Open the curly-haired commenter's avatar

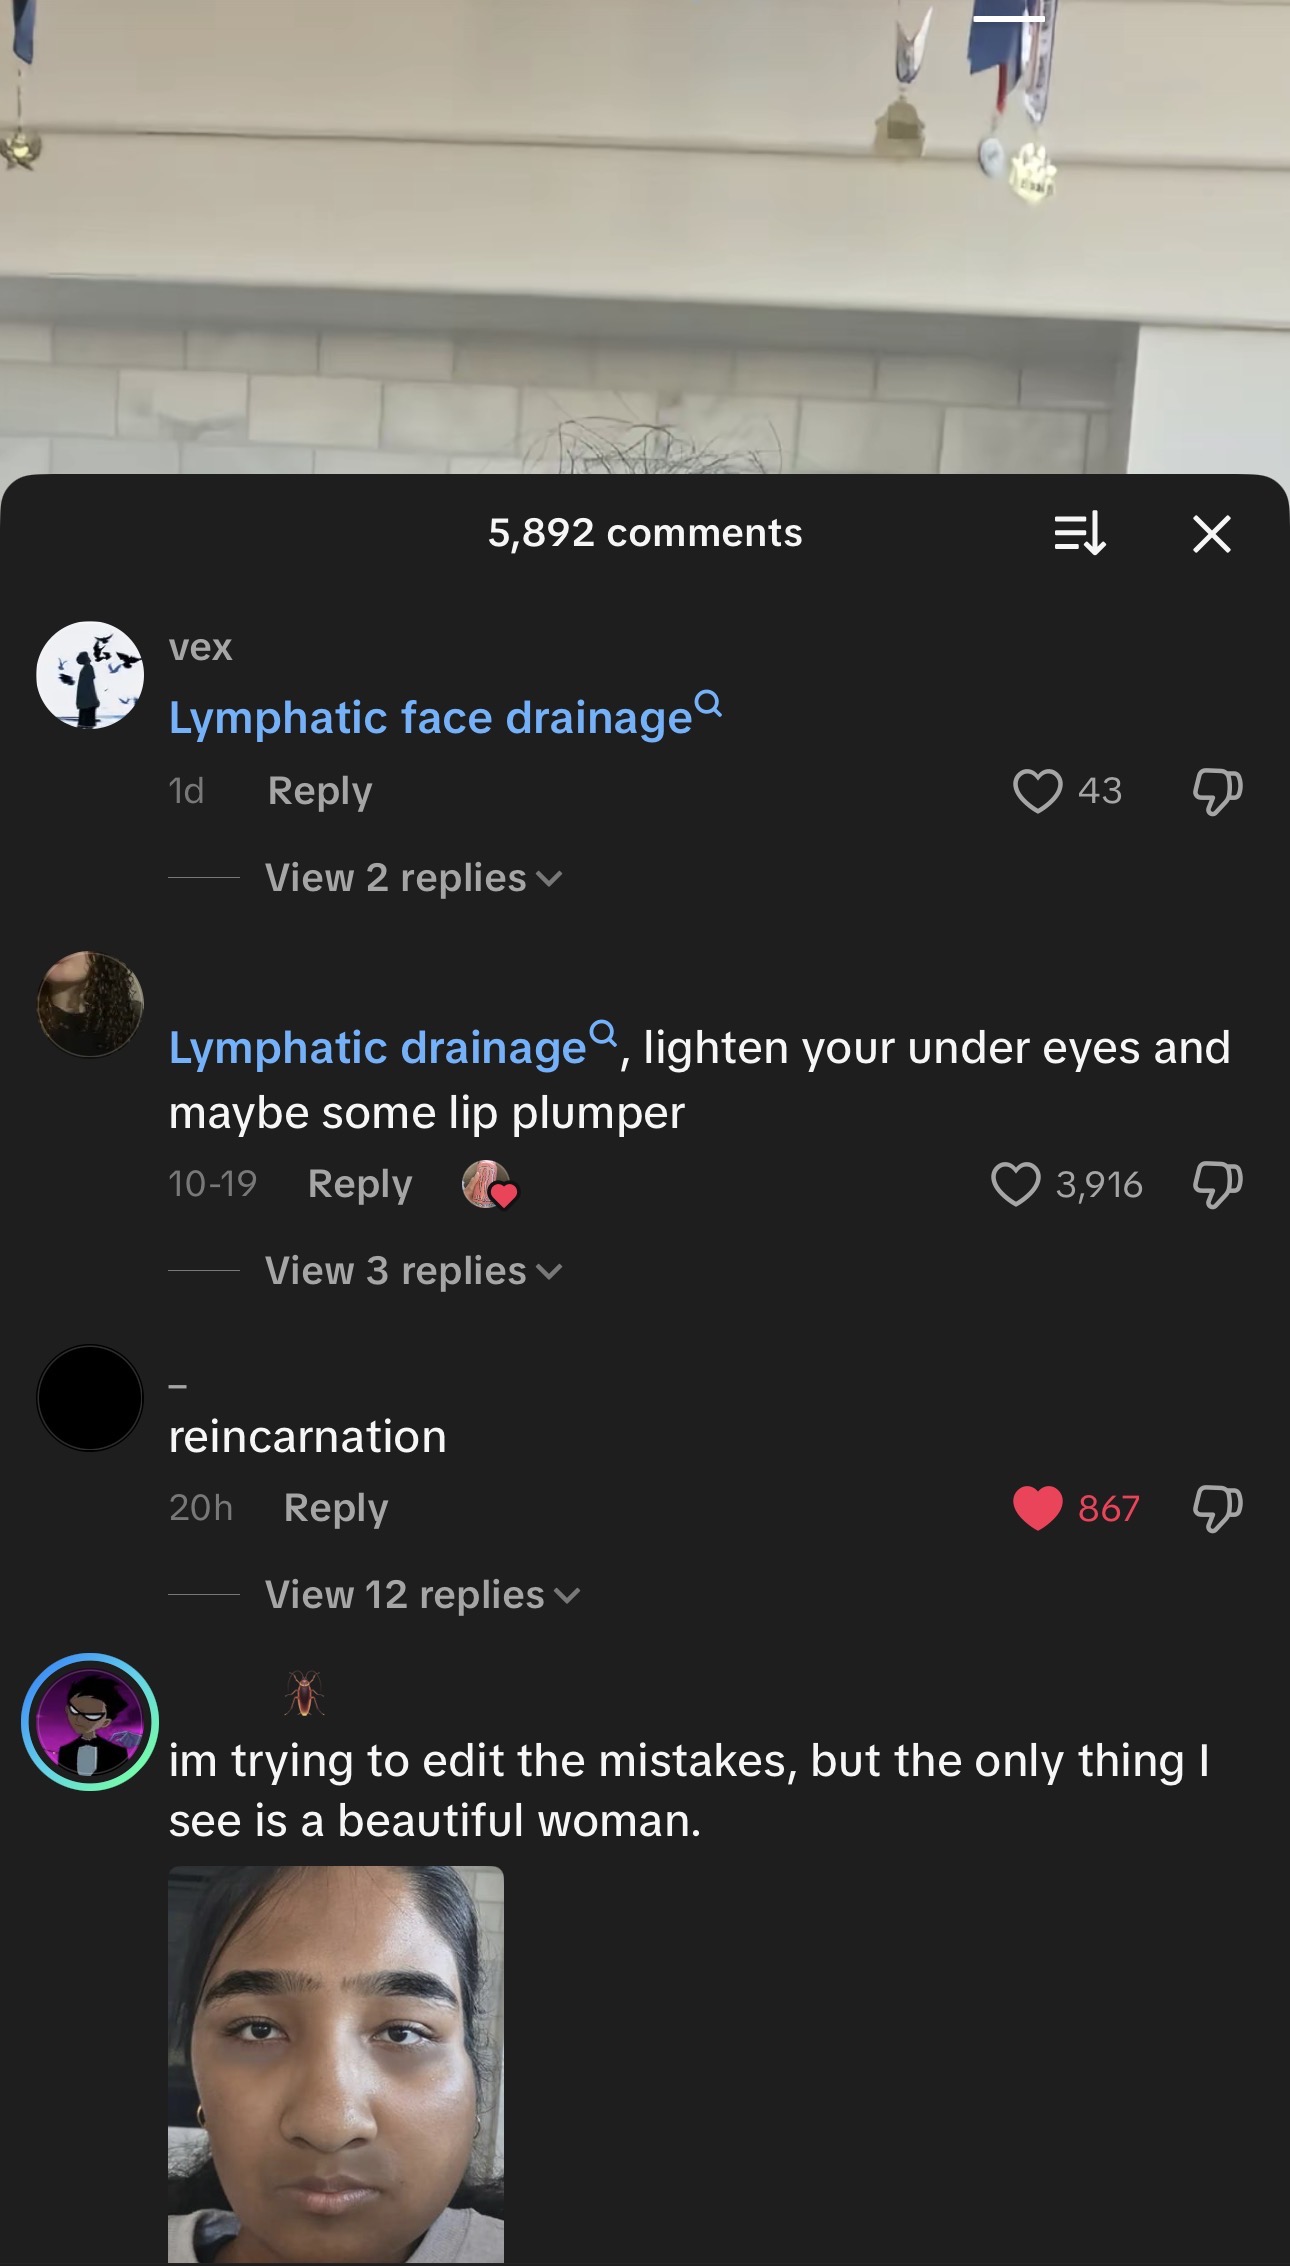90,1004
